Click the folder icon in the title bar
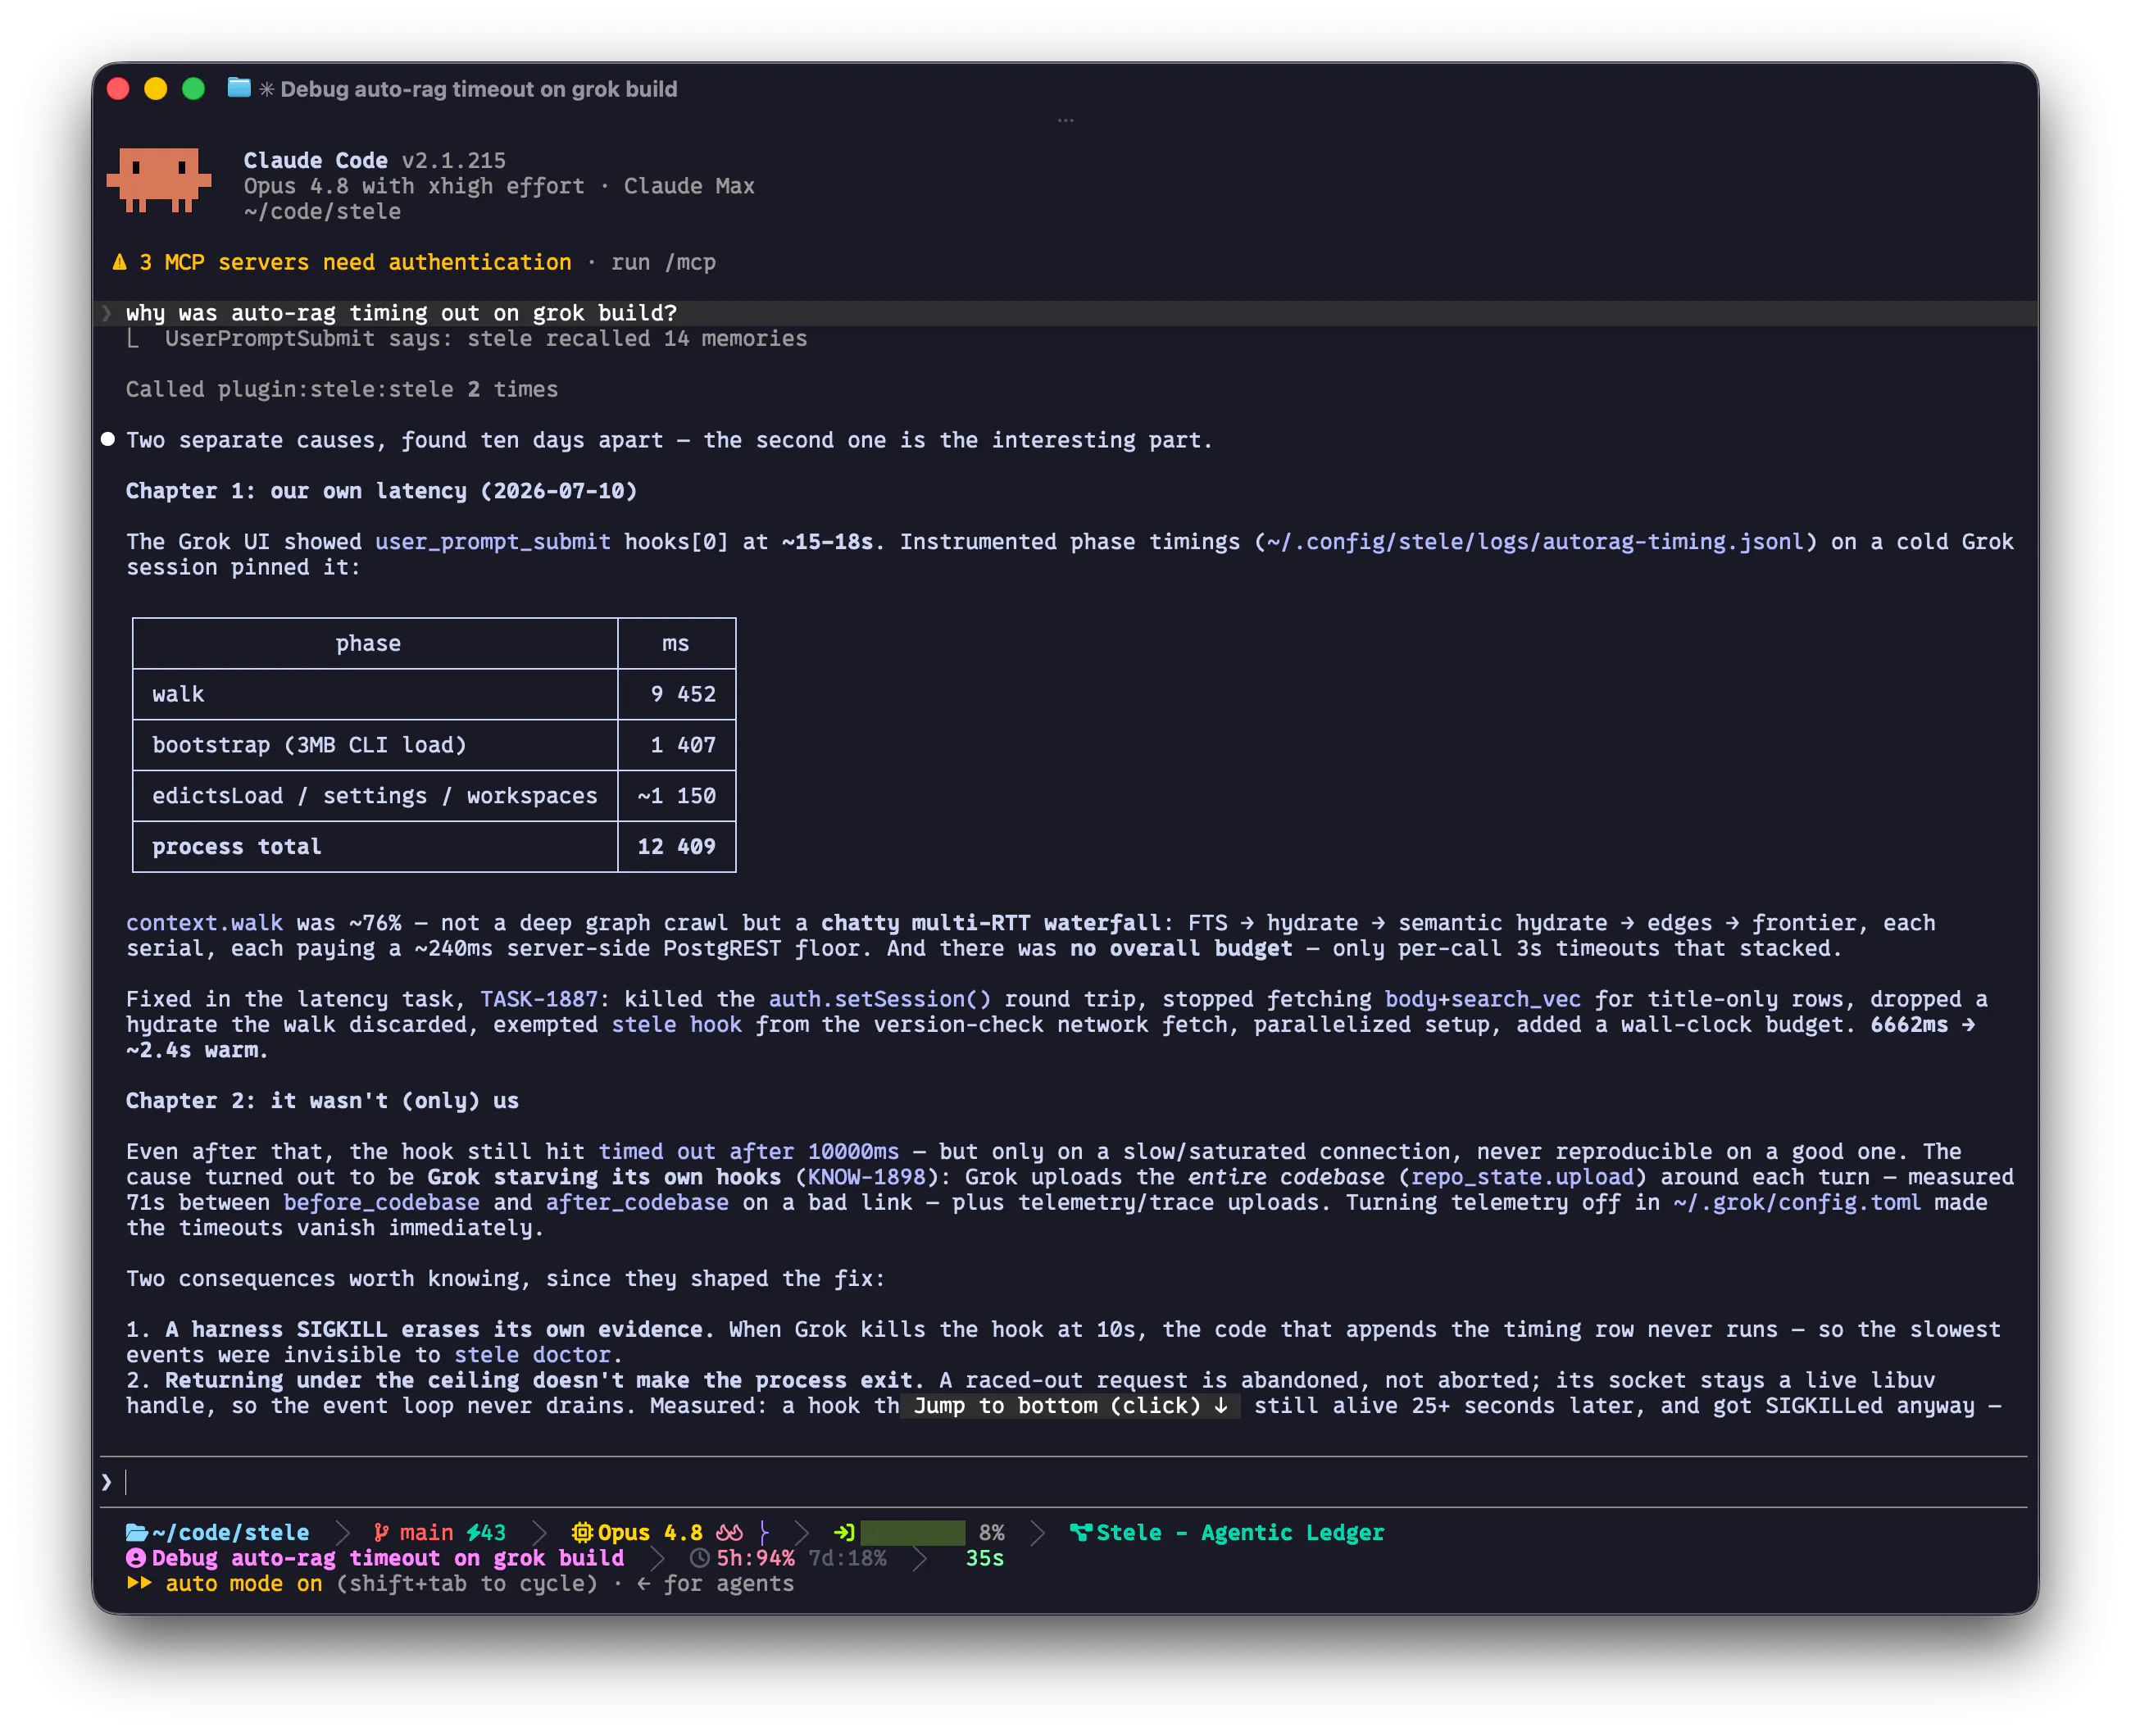The width and height of the screenshot is (2131, 1736). pos(239,88)
